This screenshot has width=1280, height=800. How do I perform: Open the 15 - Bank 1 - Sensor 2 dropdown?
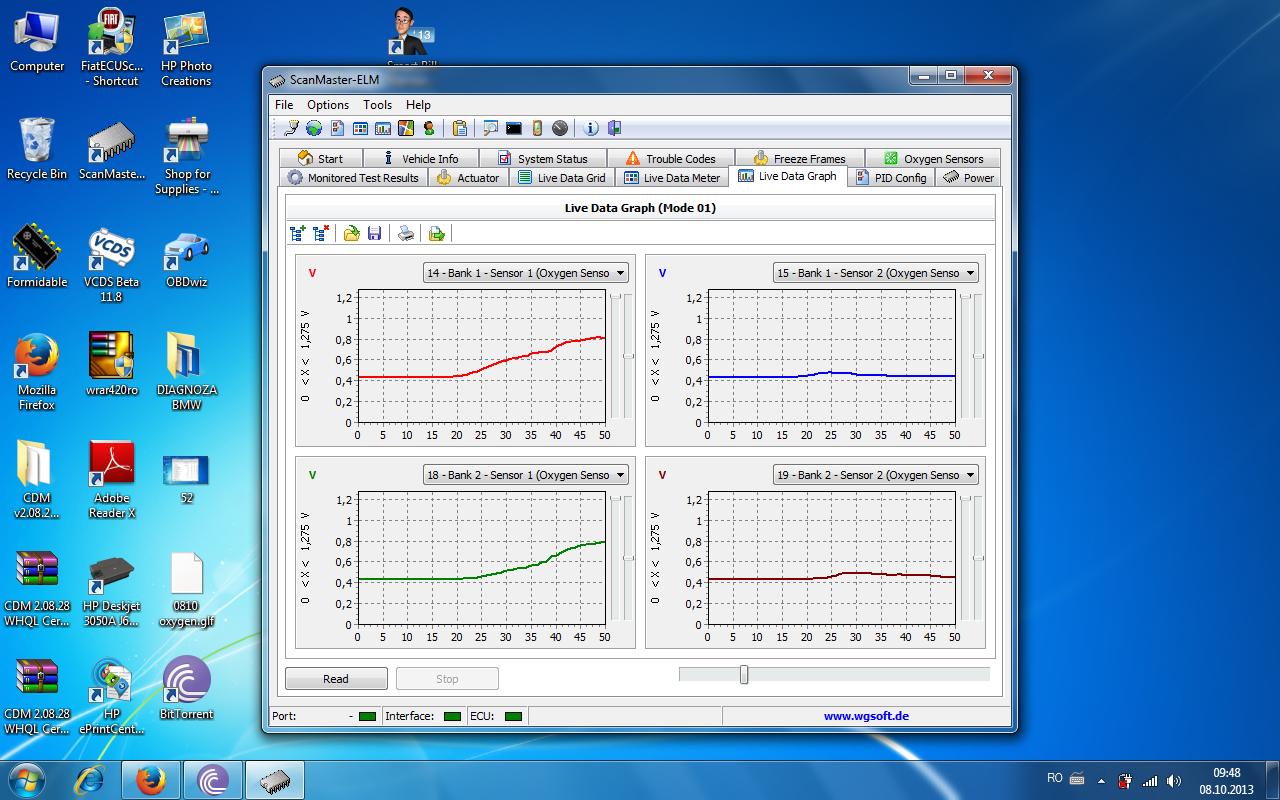pos(876,273)
